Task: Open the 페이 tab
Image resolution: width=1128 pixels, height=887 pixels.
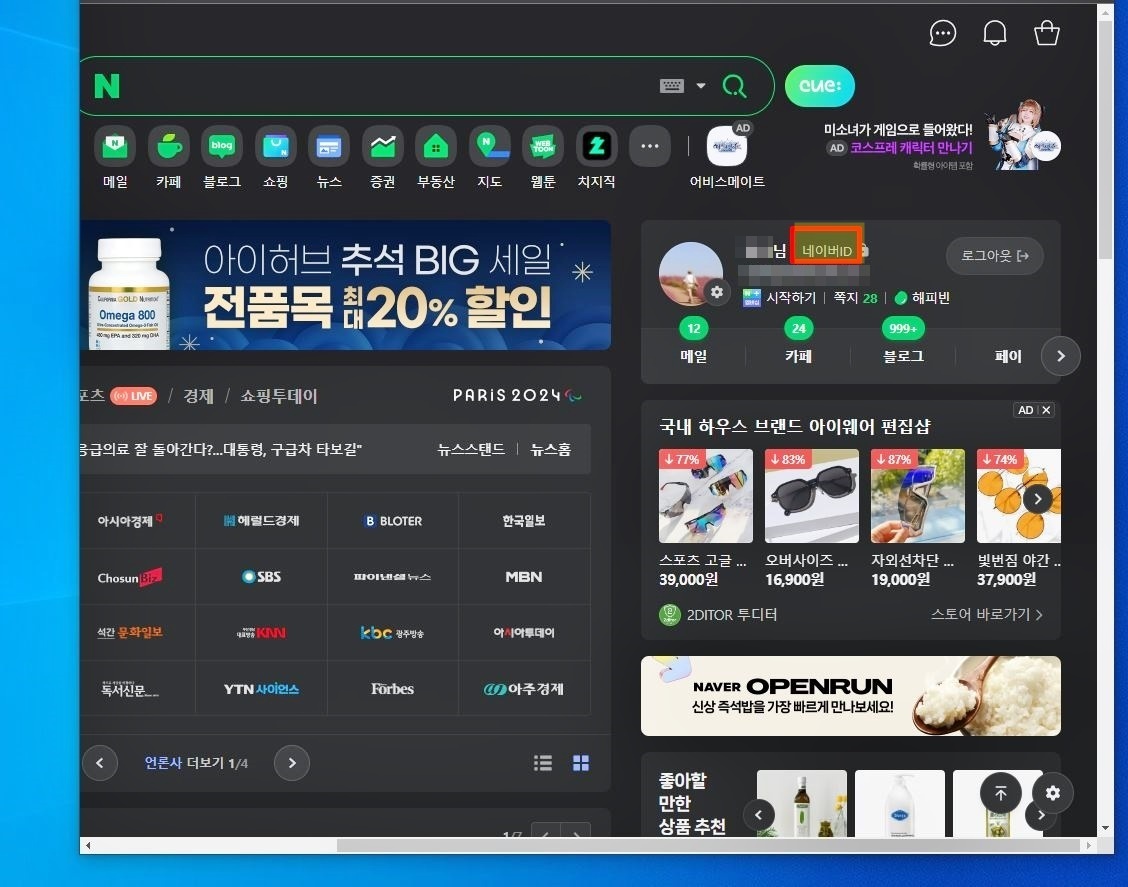Action: [1008, 356]
